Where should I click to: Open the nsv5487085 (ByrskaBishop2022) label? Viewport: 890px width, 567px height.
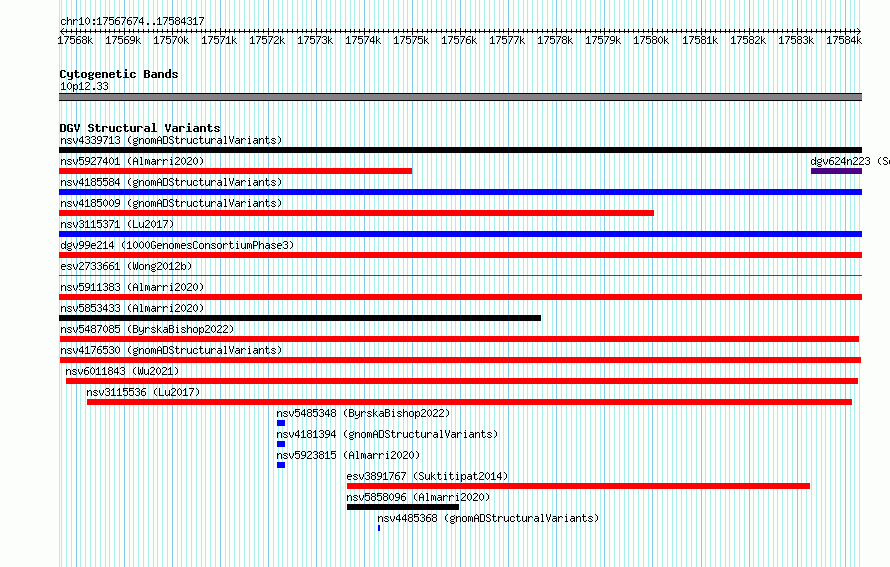pos(147,329)
